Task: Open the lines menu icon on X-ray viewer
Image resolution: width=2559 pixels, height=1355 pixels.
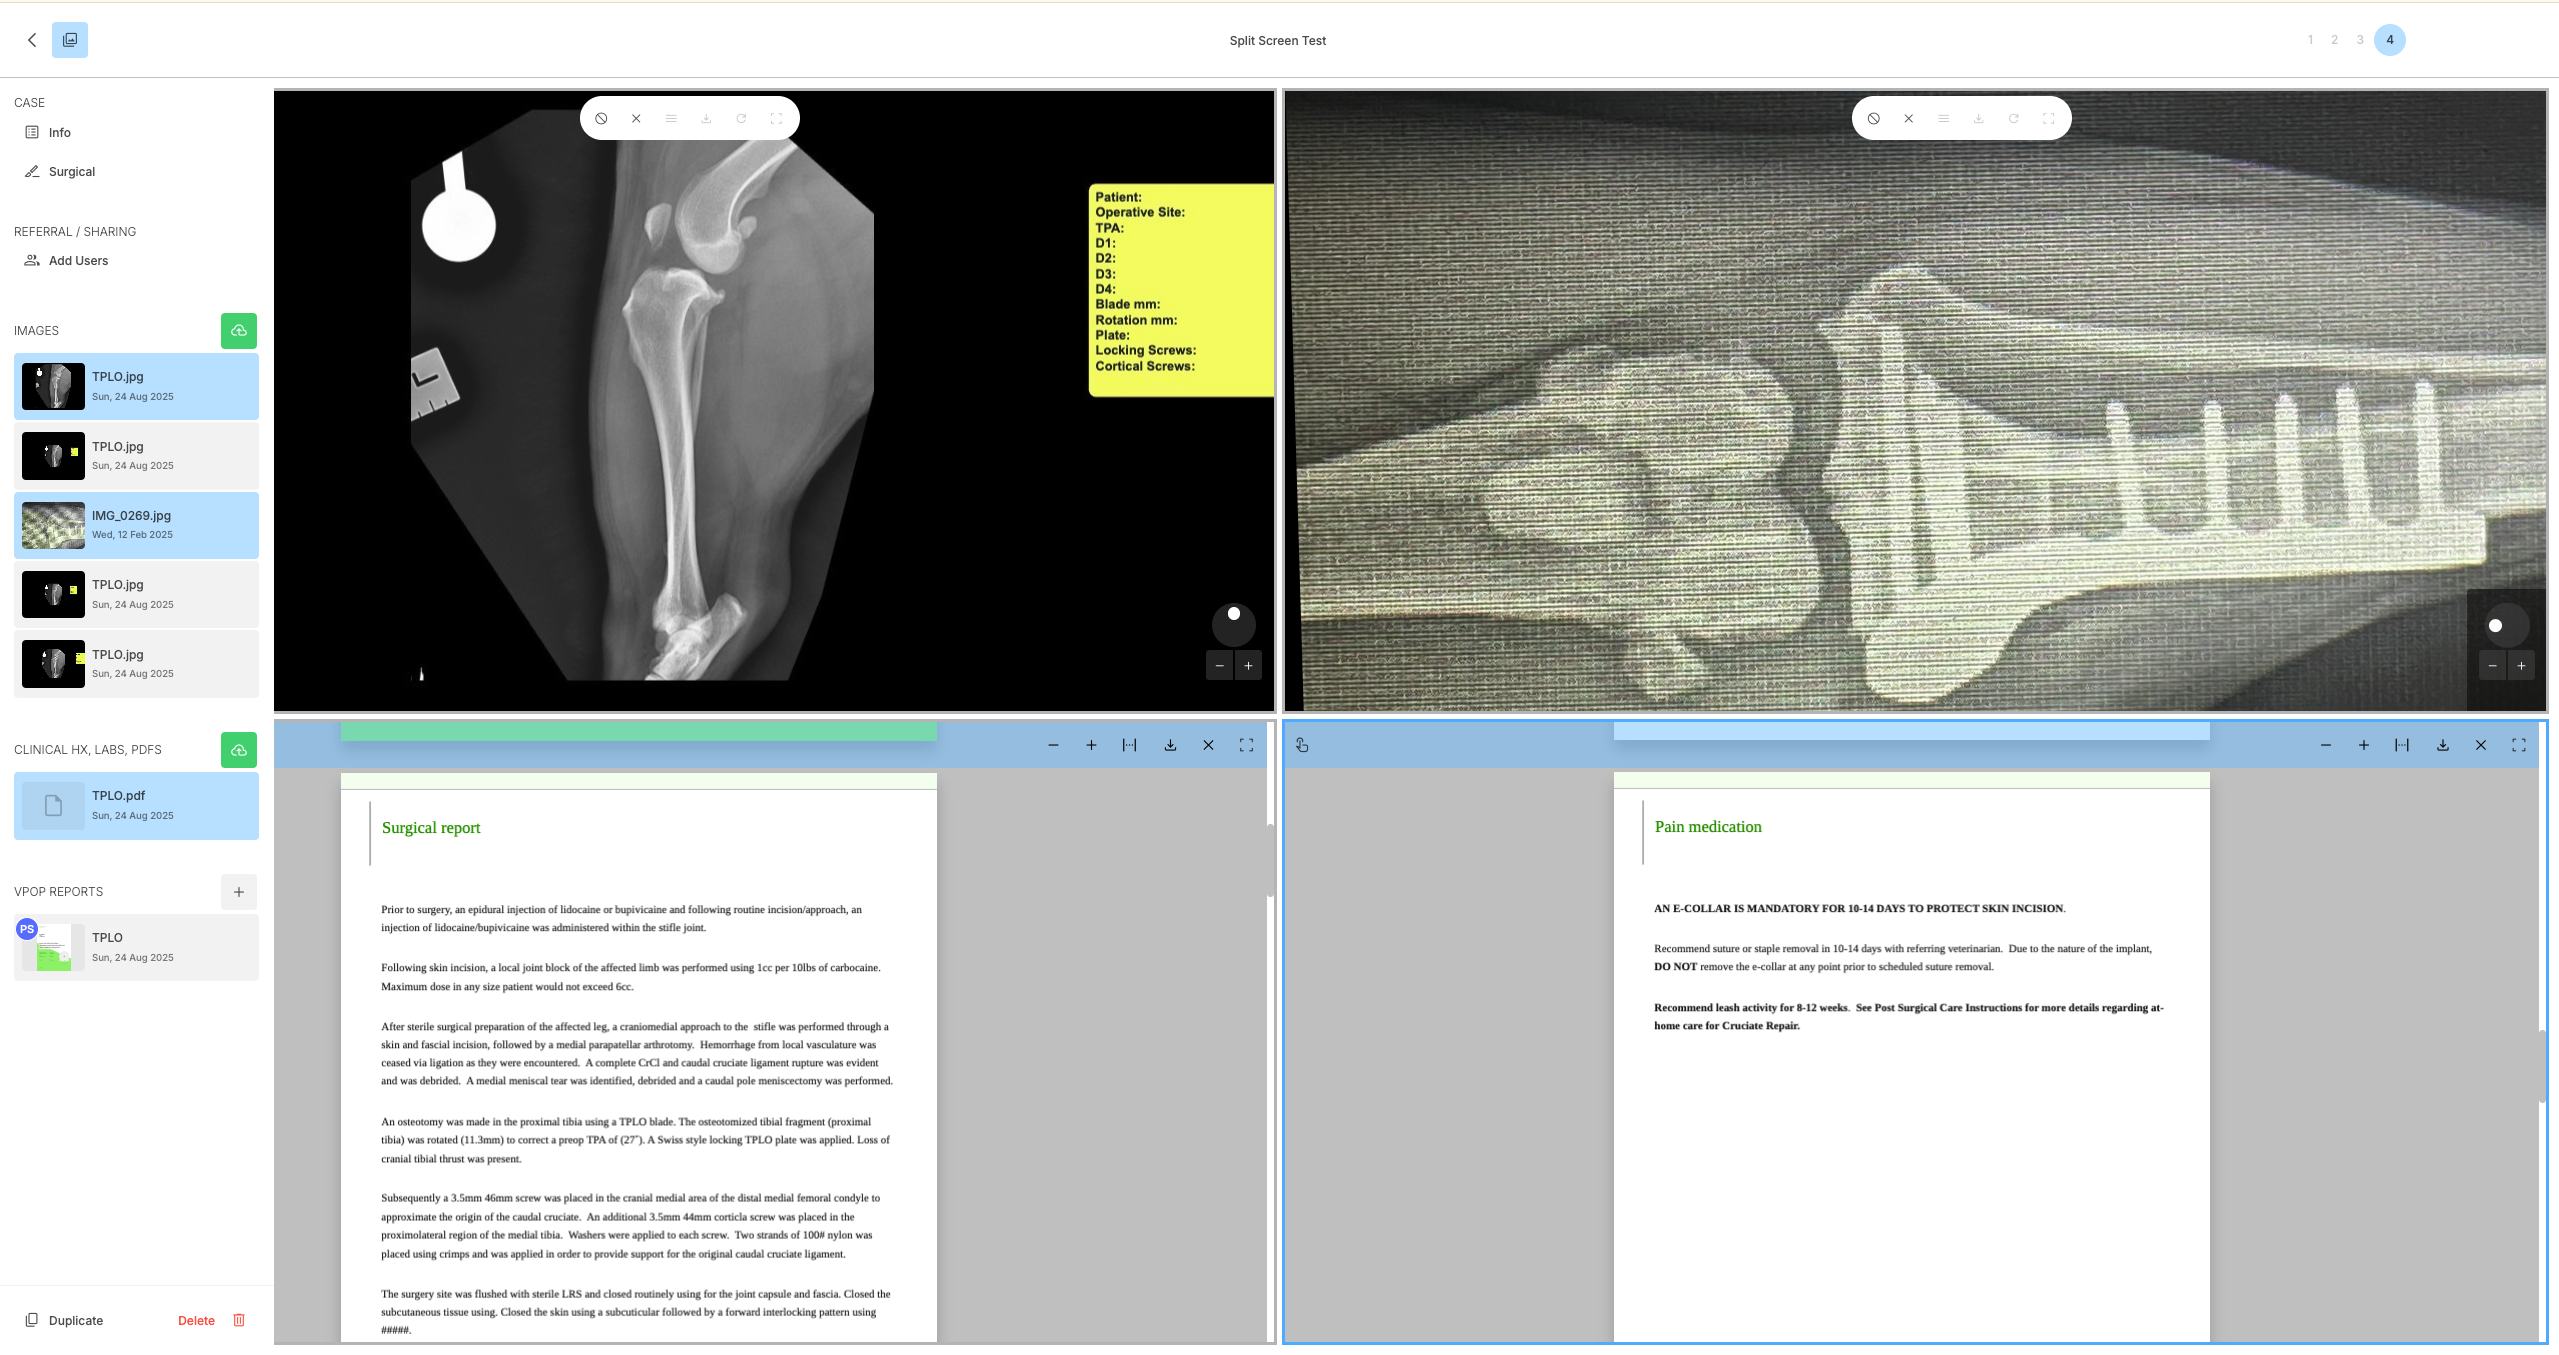Action: [x=671, y=118]
